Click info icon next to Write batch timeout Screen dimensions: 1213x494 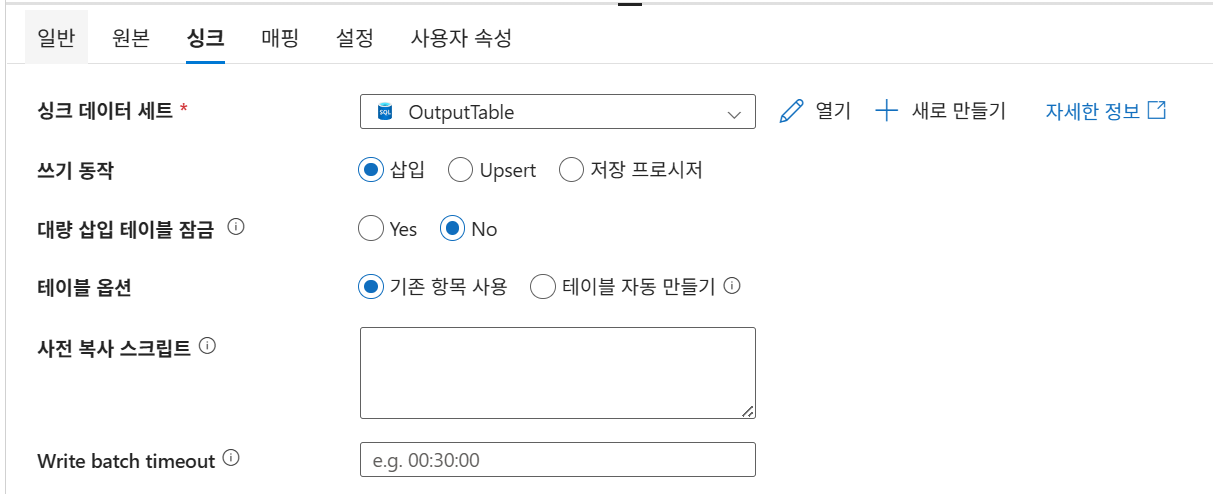232,459
